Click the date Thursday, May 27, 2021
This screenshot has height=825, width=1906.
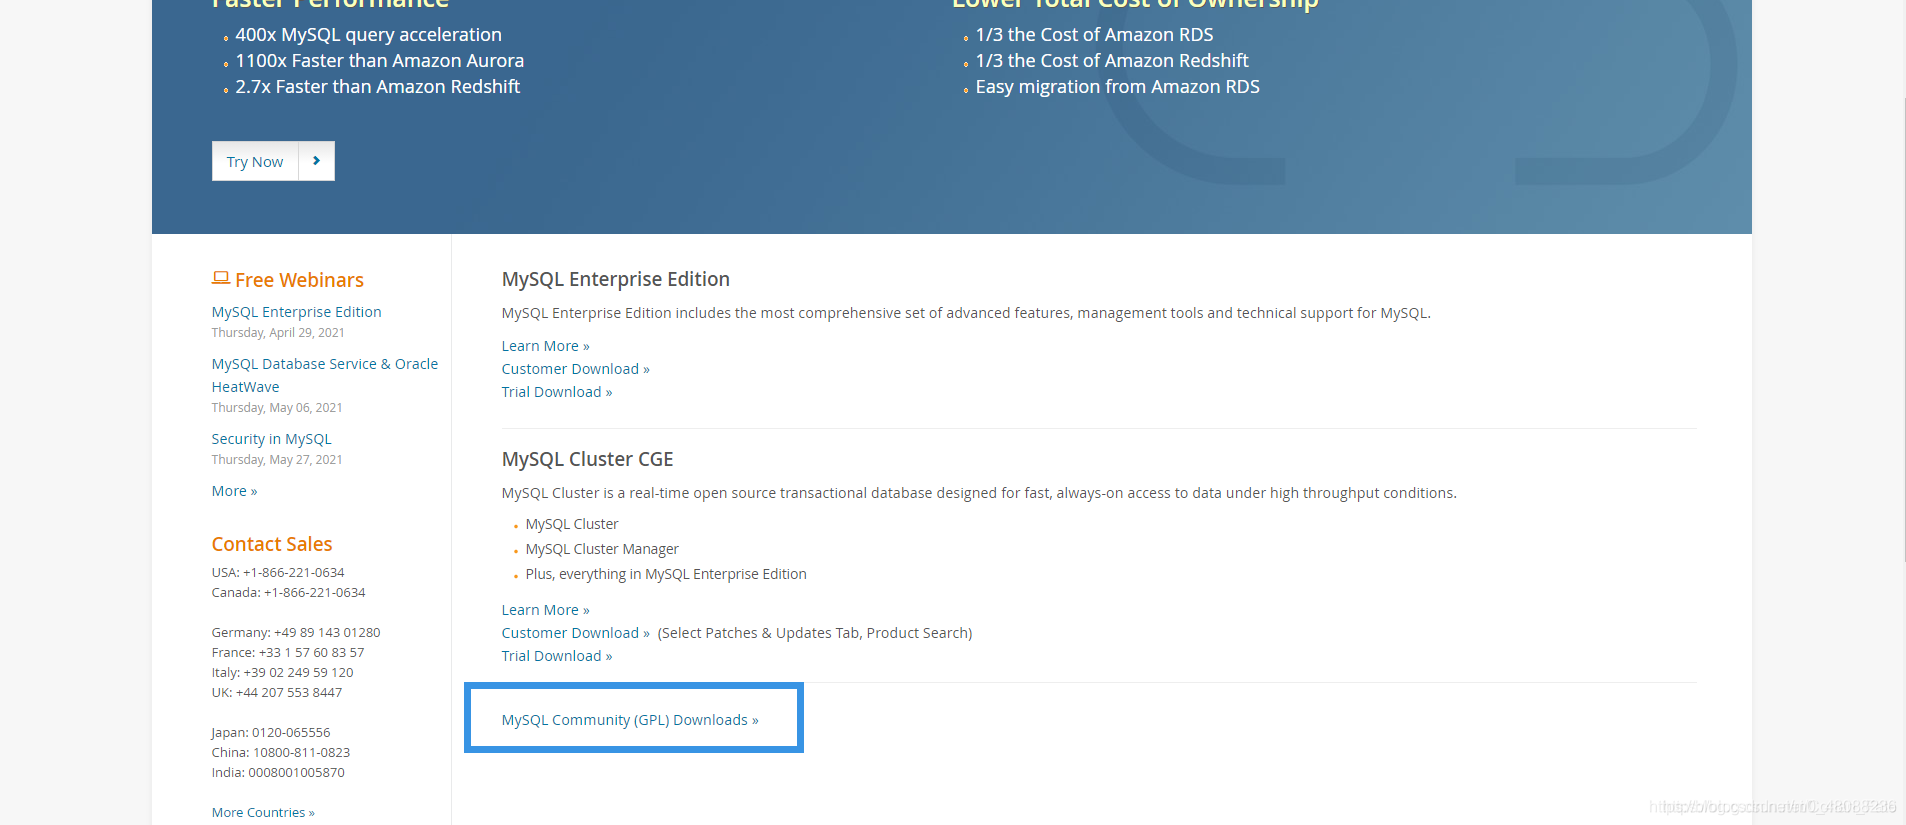pyautogui.click(x=277, y=460)
